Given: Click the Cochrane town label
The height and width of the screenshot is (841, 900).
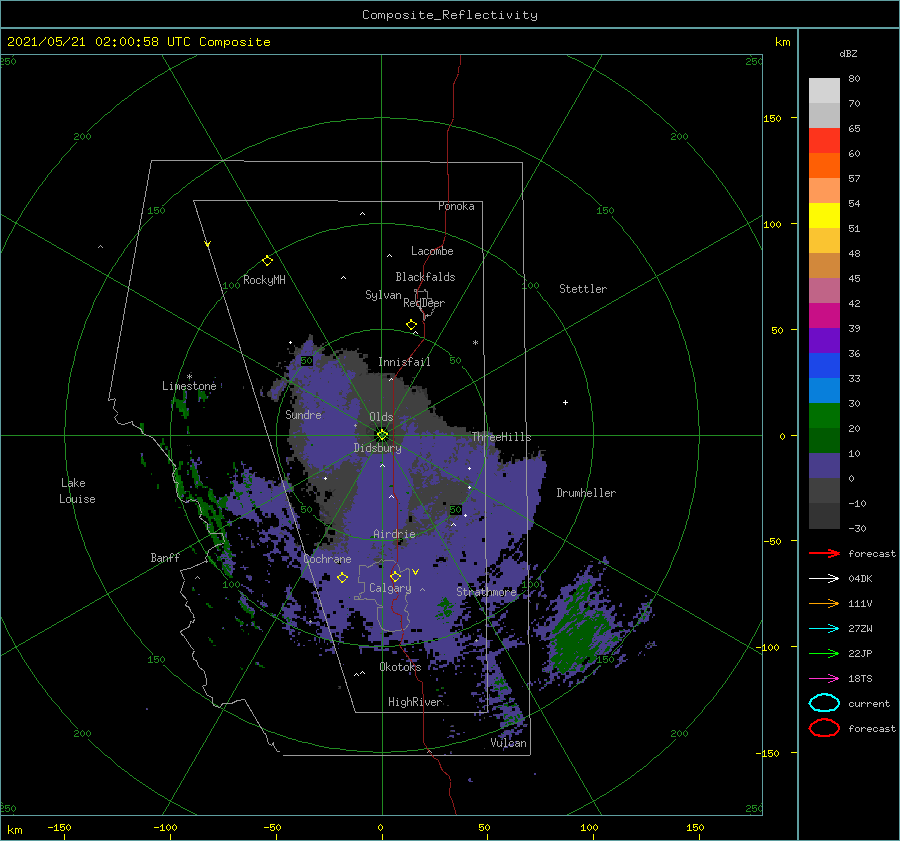Looking at the screenshot, I should [x=327, y=559].
